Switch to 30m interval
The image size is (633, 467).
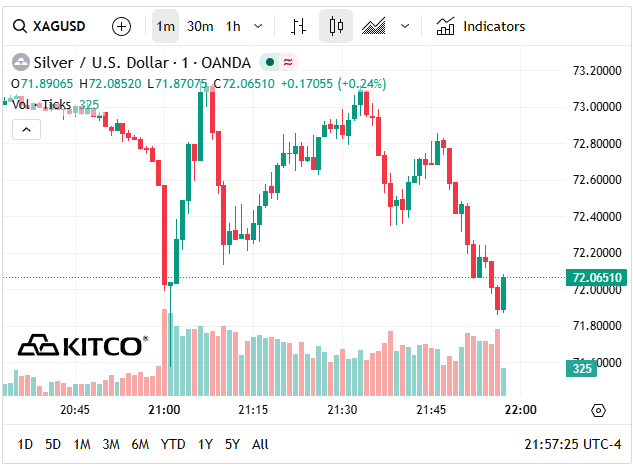point(200,26)
